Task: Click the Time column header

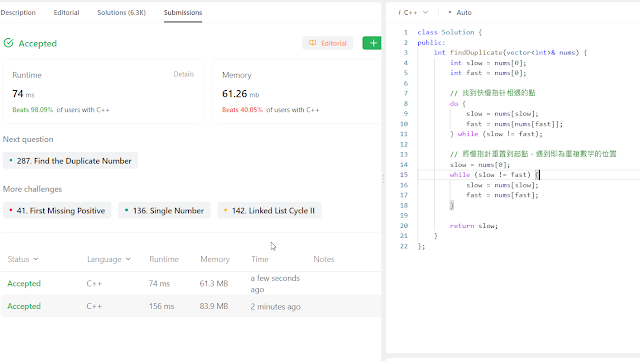Action: [x=260, y=259]
